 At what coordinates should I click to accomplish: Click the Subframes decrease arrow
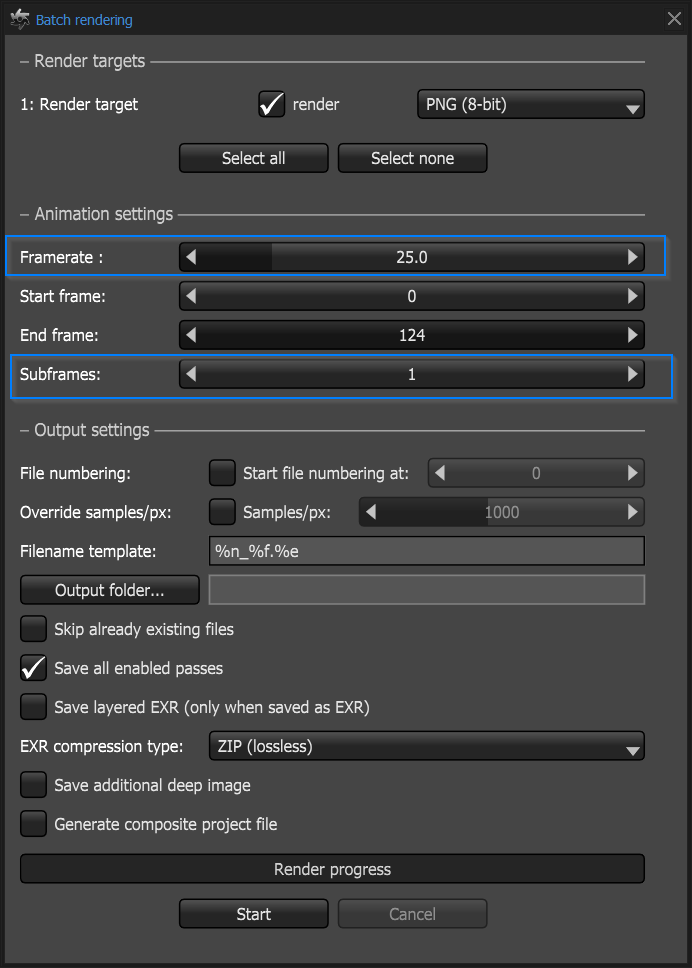(191, 374)
